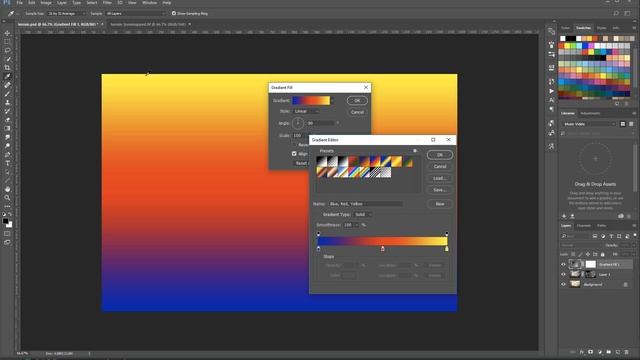Select the Hand tool
Screen dimensions: 640x360
point(7,189)
